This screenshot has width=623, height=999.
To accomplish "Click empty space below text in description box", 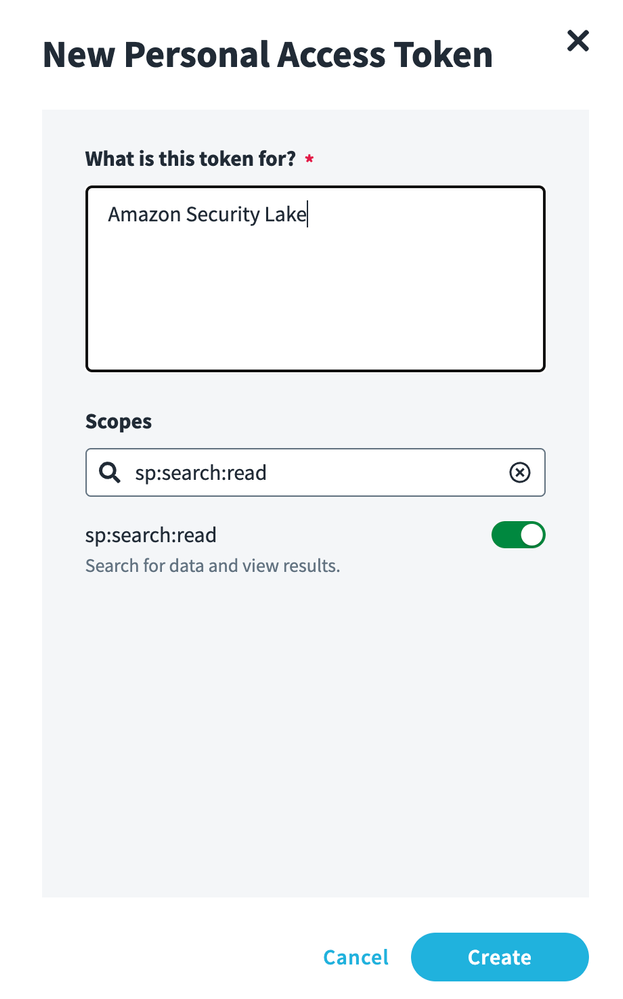I will [315, 310].
